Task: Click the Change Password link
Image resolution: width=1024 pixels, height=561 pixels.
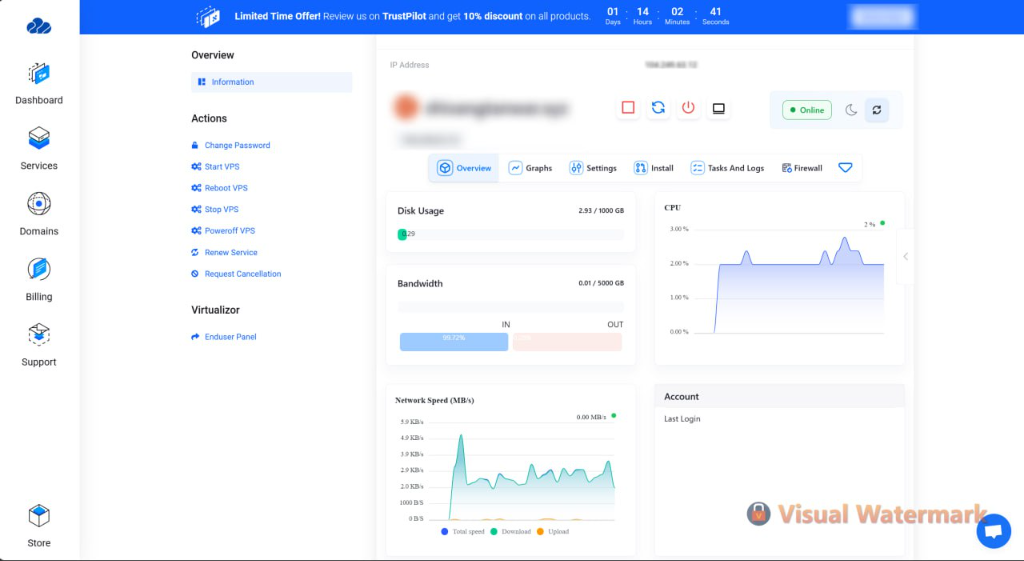Action: (x=231, y=145)
